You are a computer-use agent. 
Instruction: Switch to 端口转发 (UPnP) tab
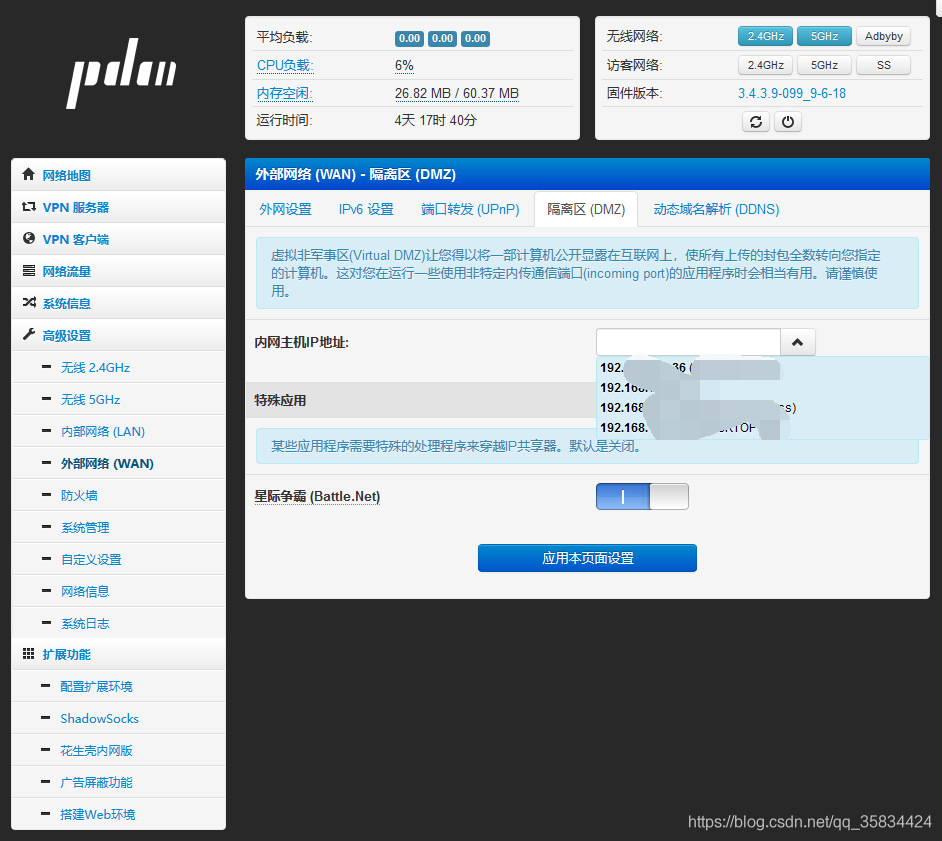coord(470,209)
